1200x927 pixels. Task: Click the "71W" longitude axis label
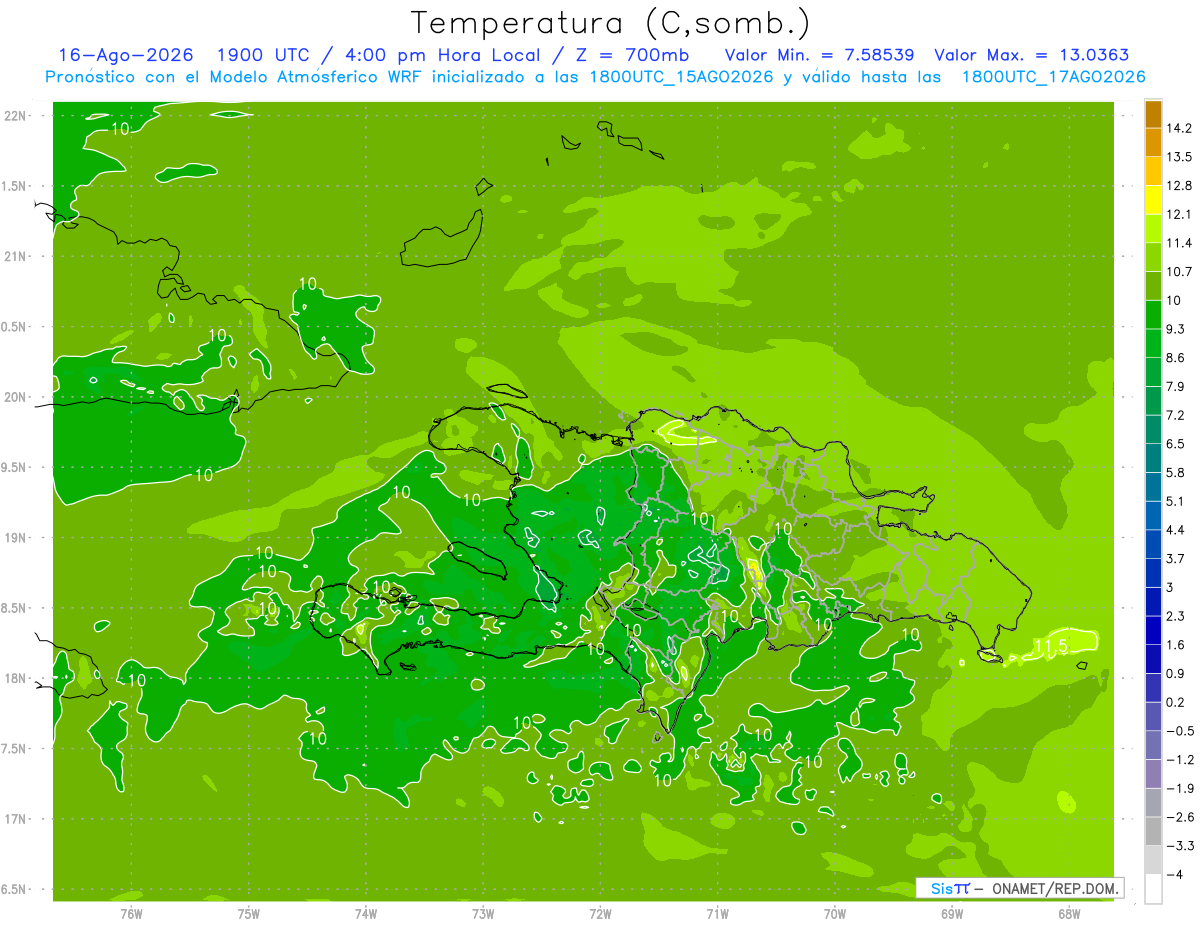pyautogui.click(x=718, y=914)
